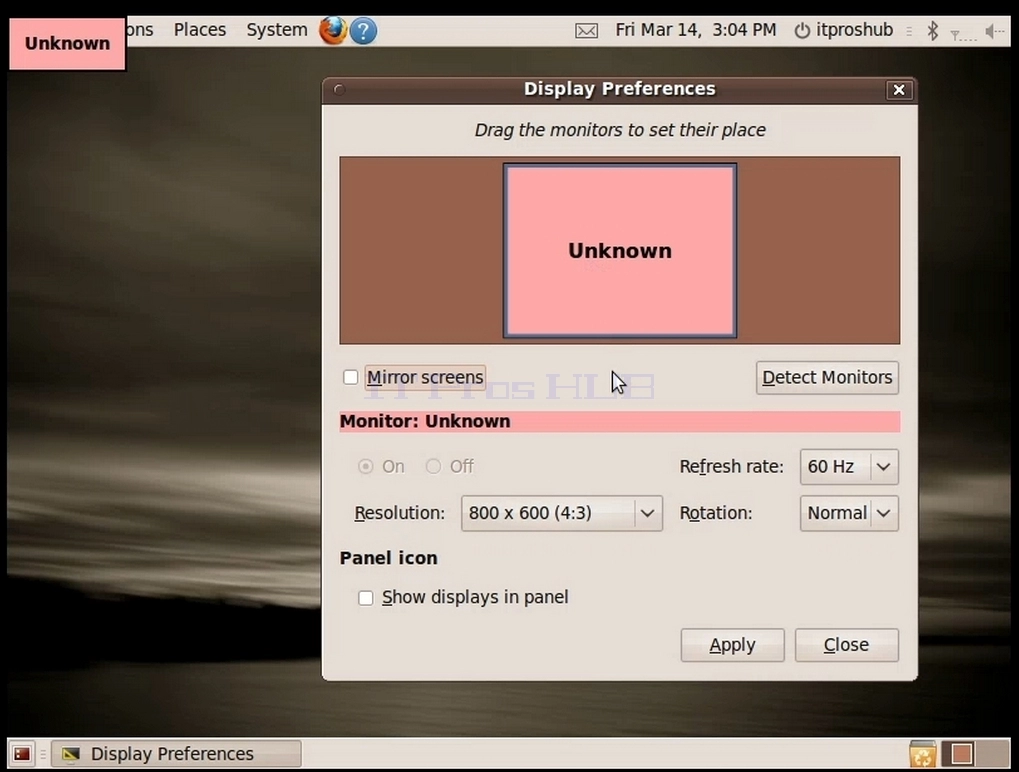Open the Rotation Normal dropdown
Screen dimensions: 1019x772
[849, 513]
